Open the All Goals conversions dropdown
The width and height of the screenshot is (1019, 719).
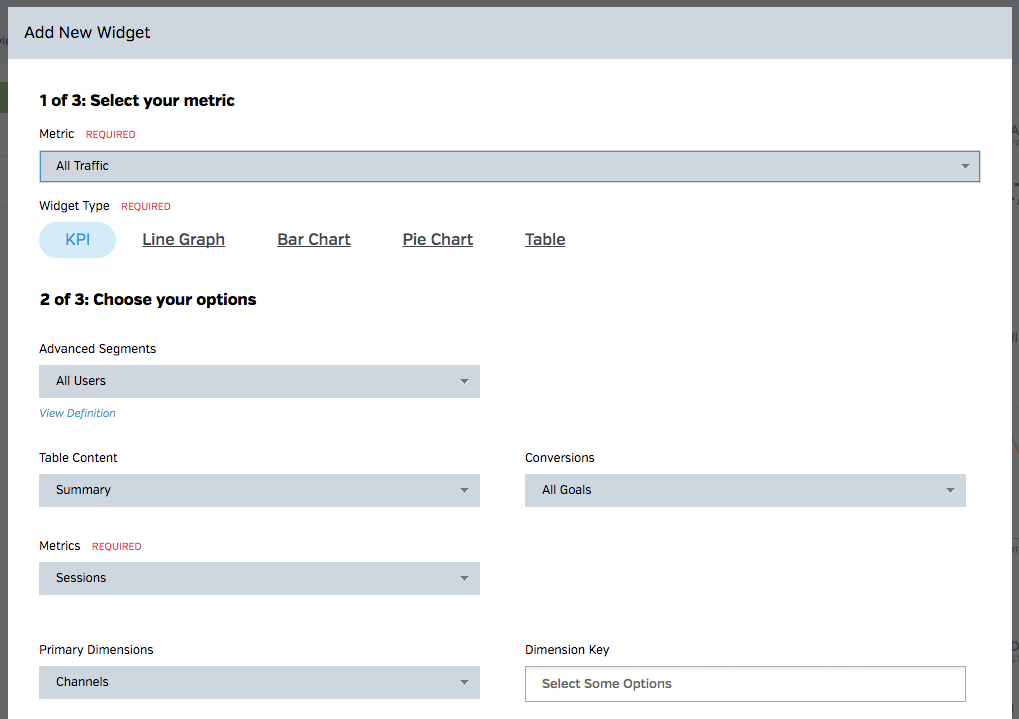(735, 490)
